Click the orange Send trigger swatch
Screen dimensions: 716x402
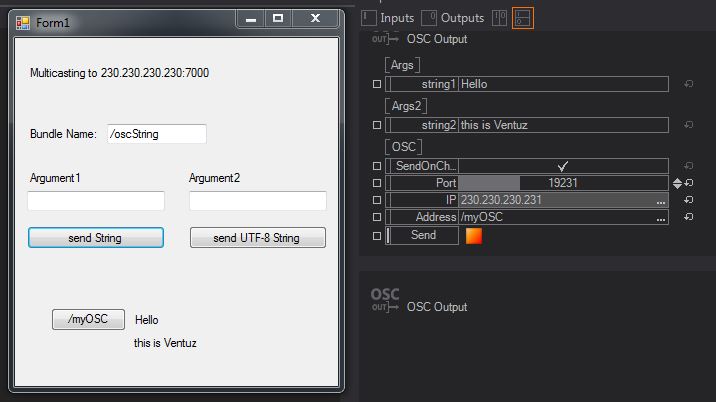(474, 235)
